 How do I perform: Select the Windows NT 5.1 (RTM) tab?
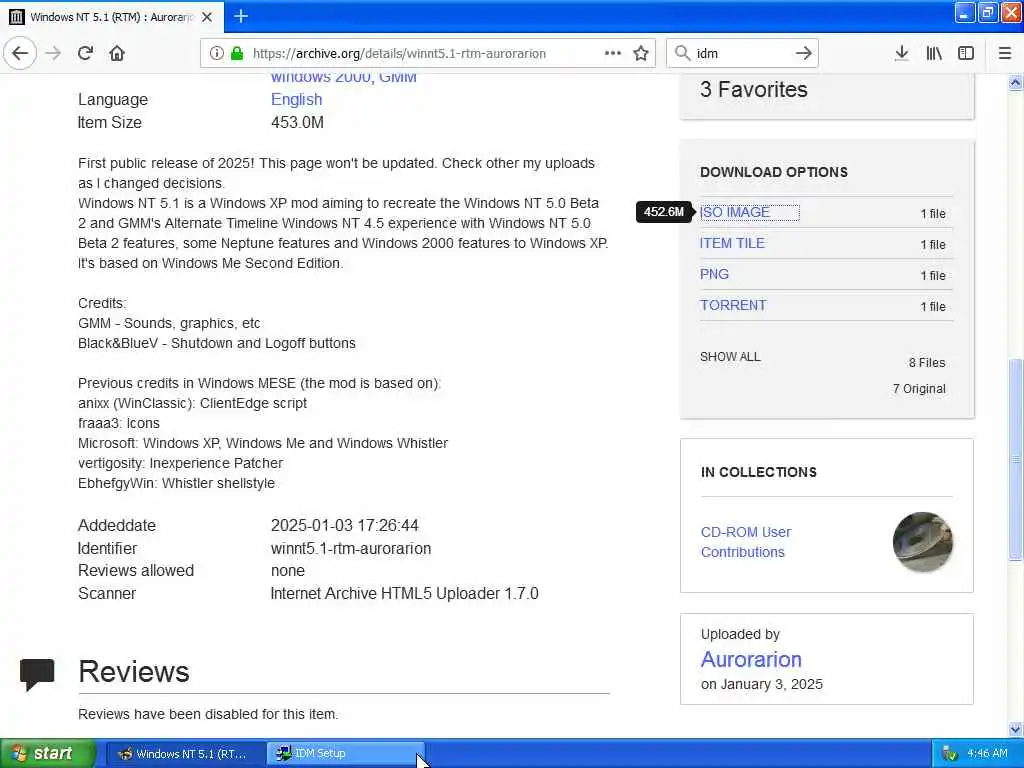pos(112,17)
